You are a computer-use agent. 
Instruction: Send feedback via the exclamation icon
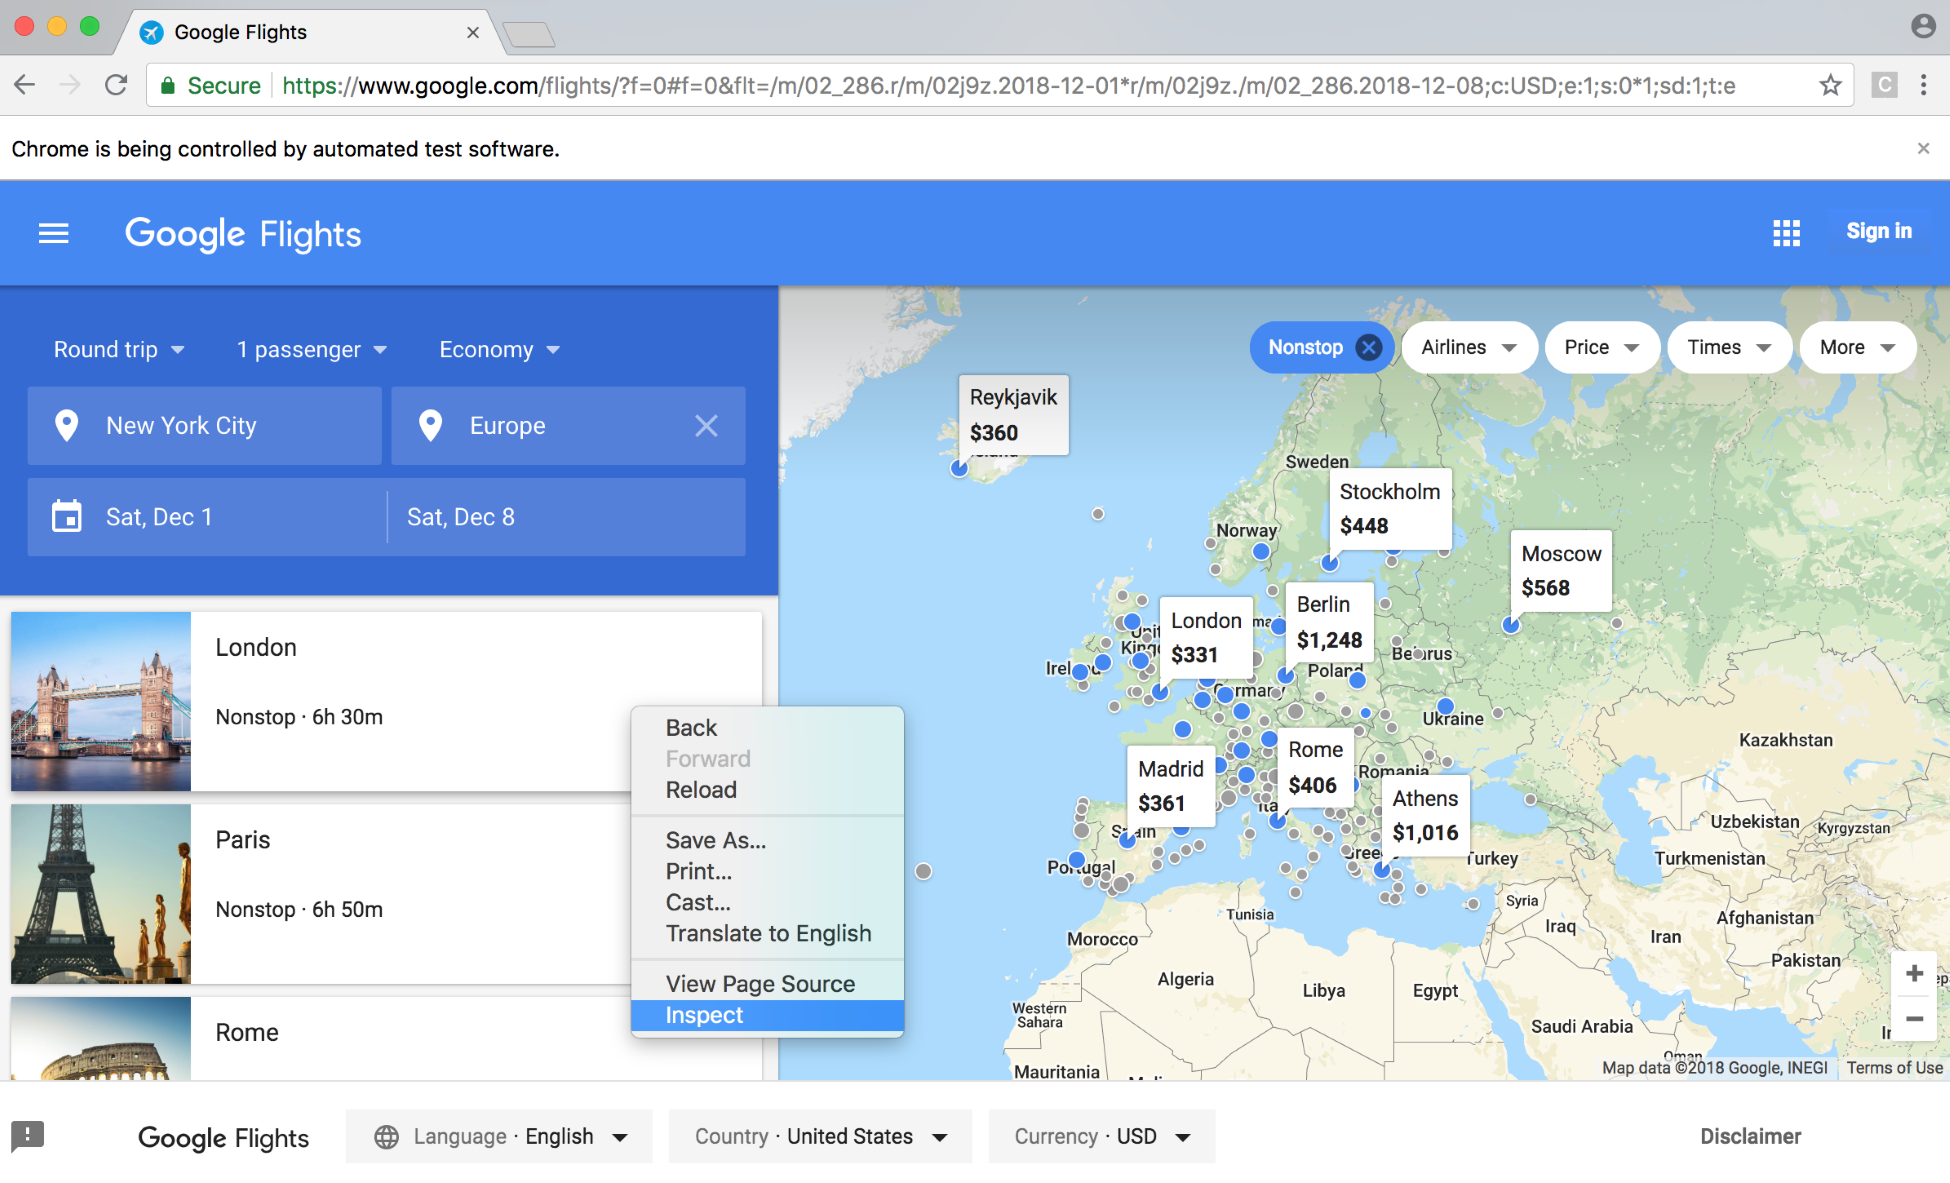(27, 1136)
